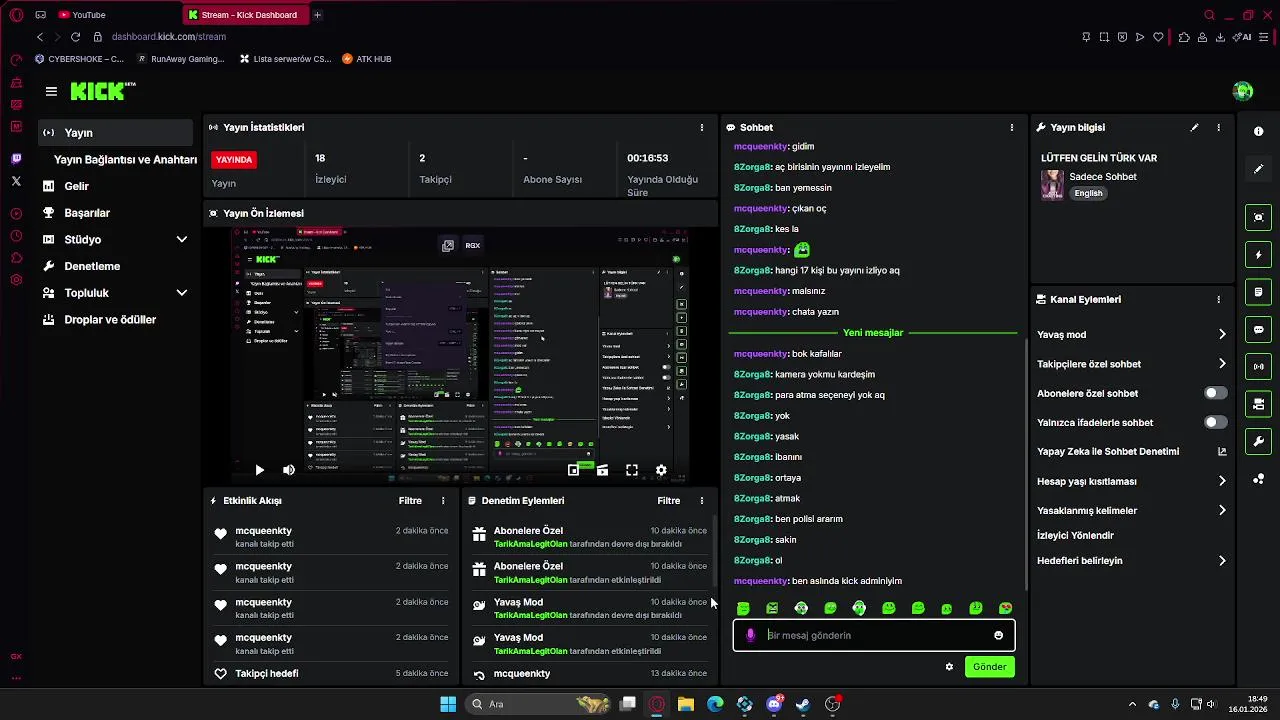Open the Kick hamburger menu
1280x720 pixels.
51,91
